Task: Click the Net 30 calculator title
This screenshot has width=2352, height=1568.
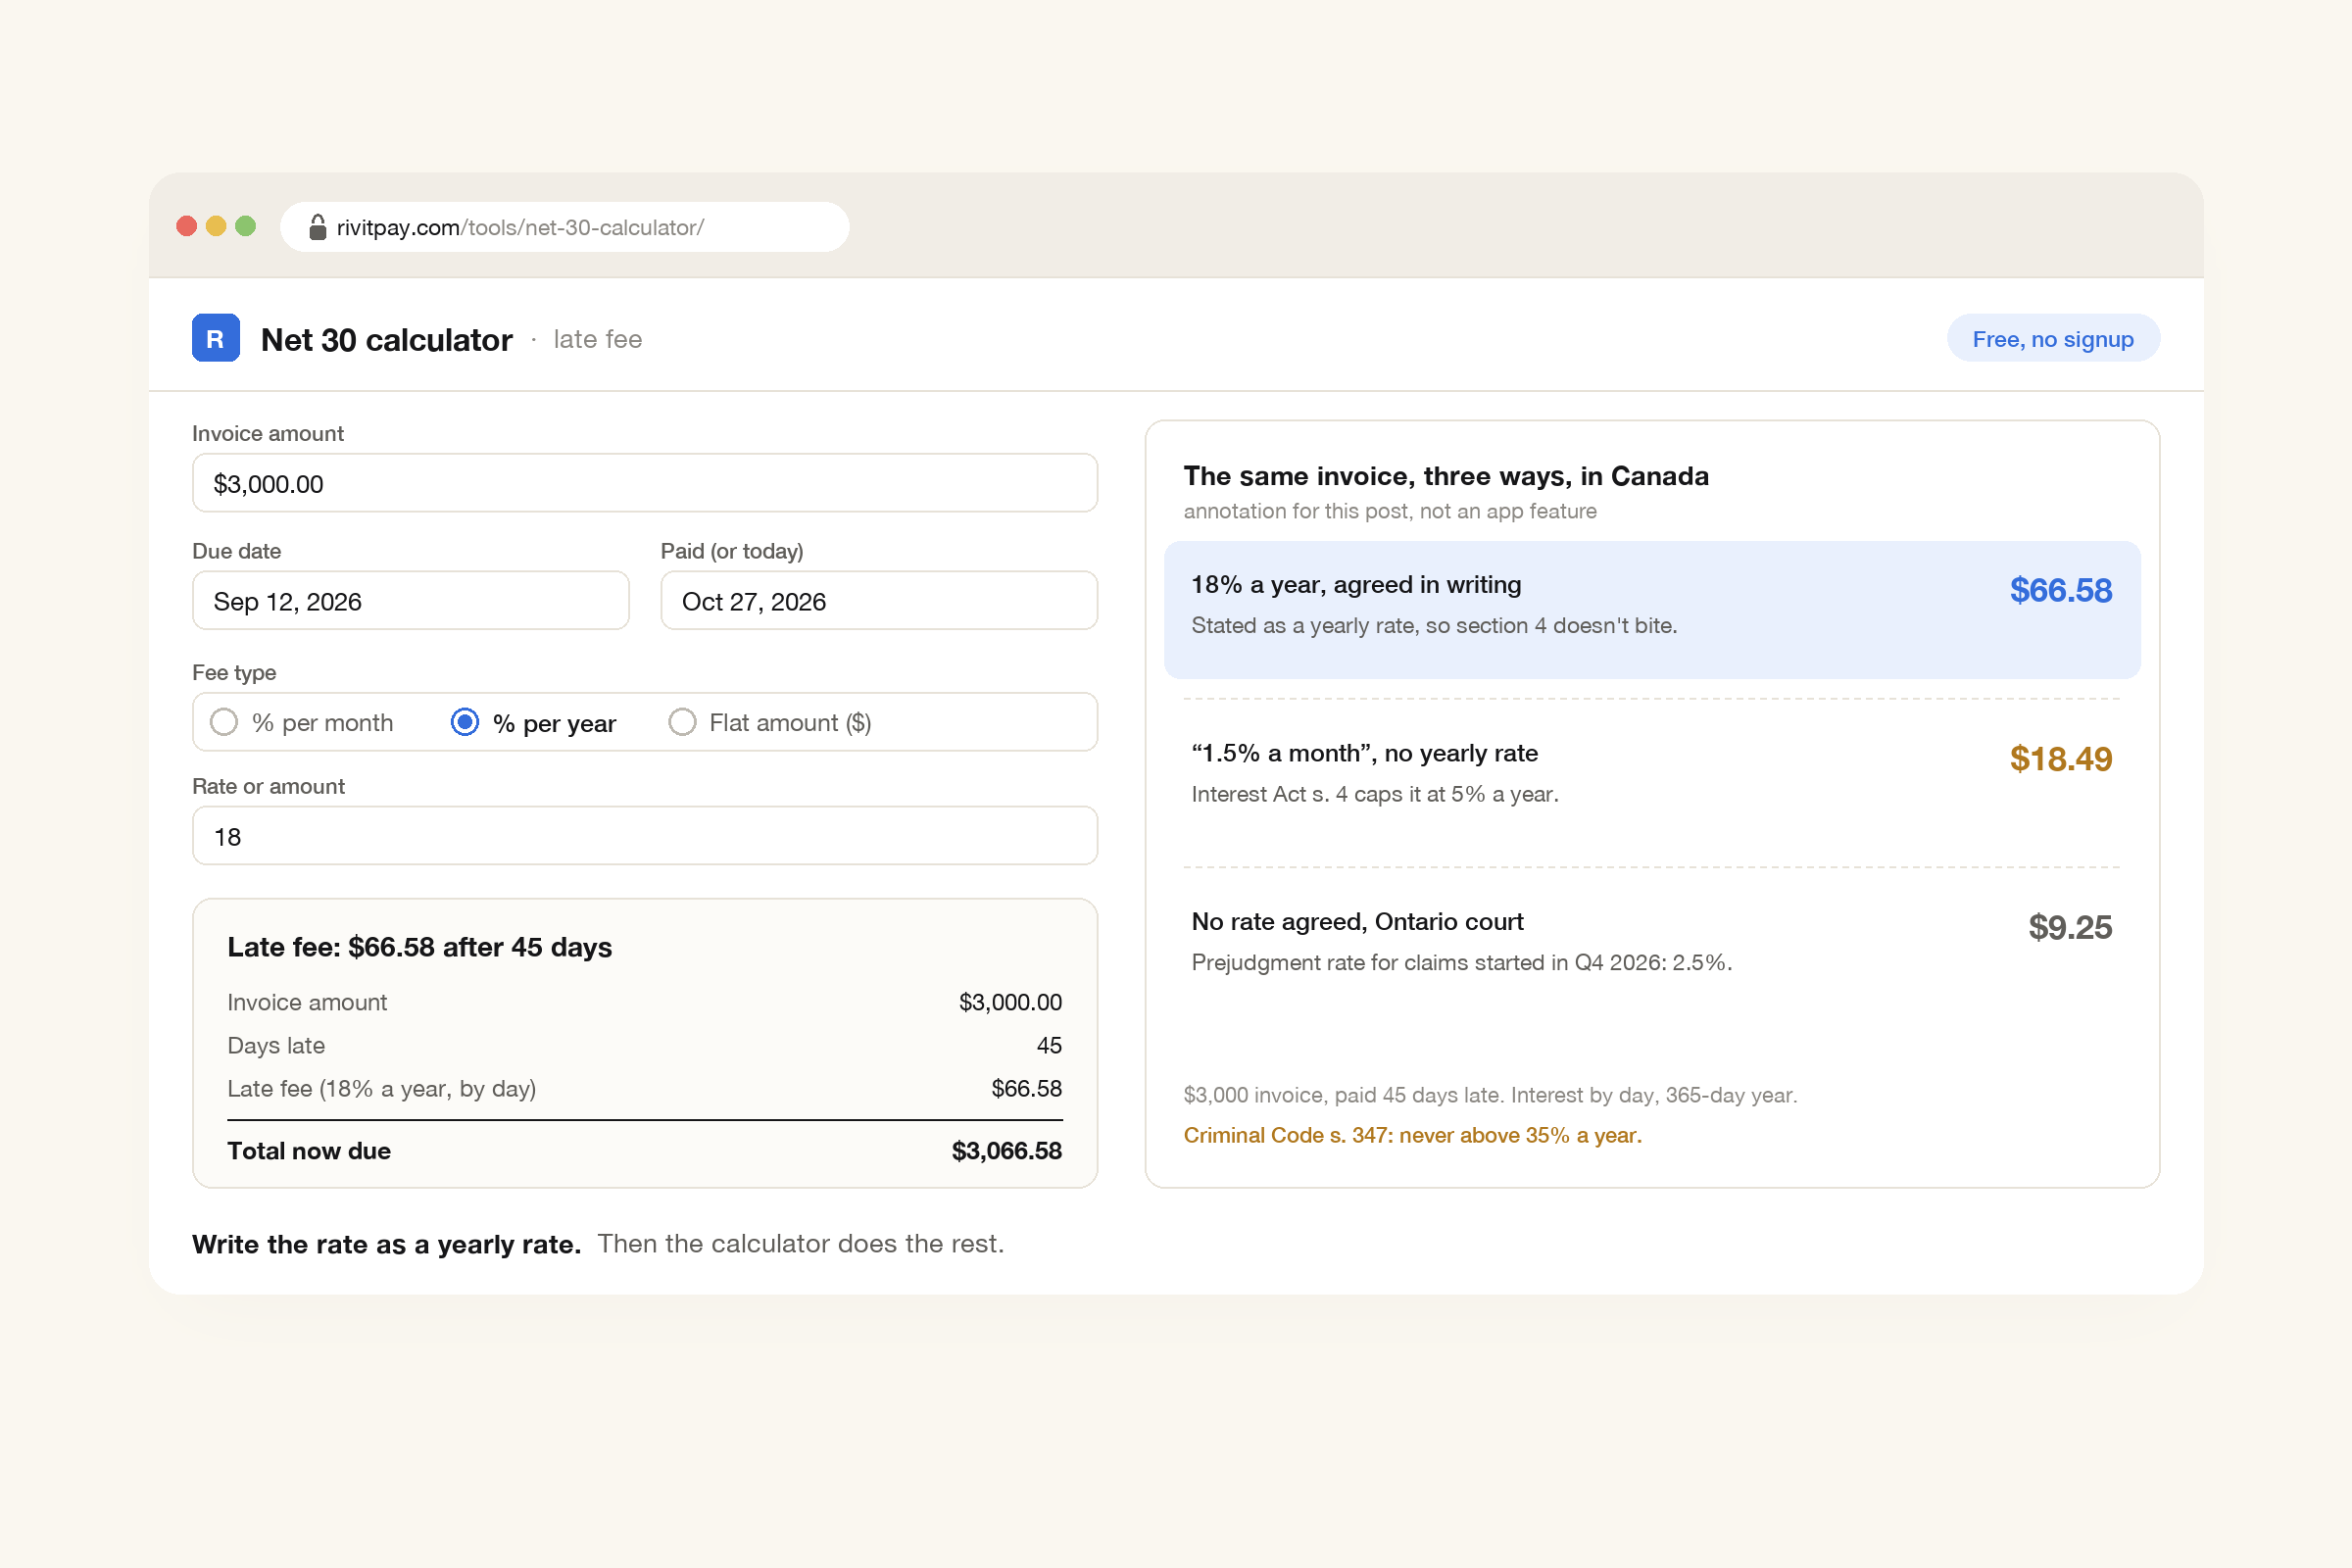Action: click(x=387, y=340)
